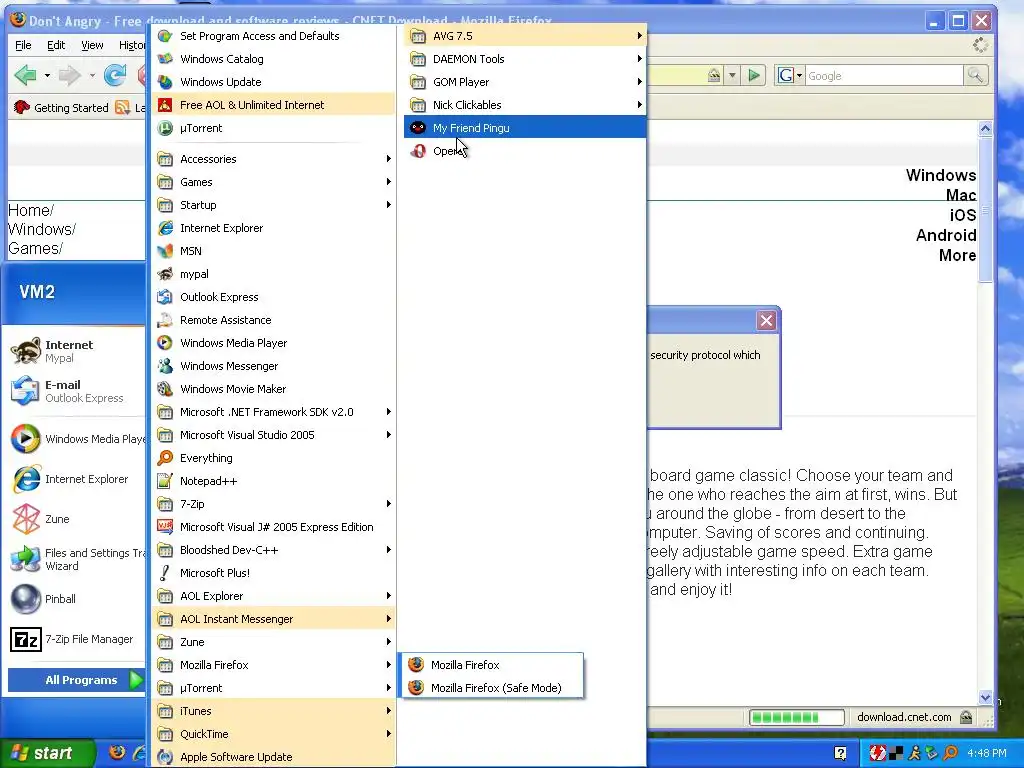Open Set Program Access and Defaults

point(275,36)
